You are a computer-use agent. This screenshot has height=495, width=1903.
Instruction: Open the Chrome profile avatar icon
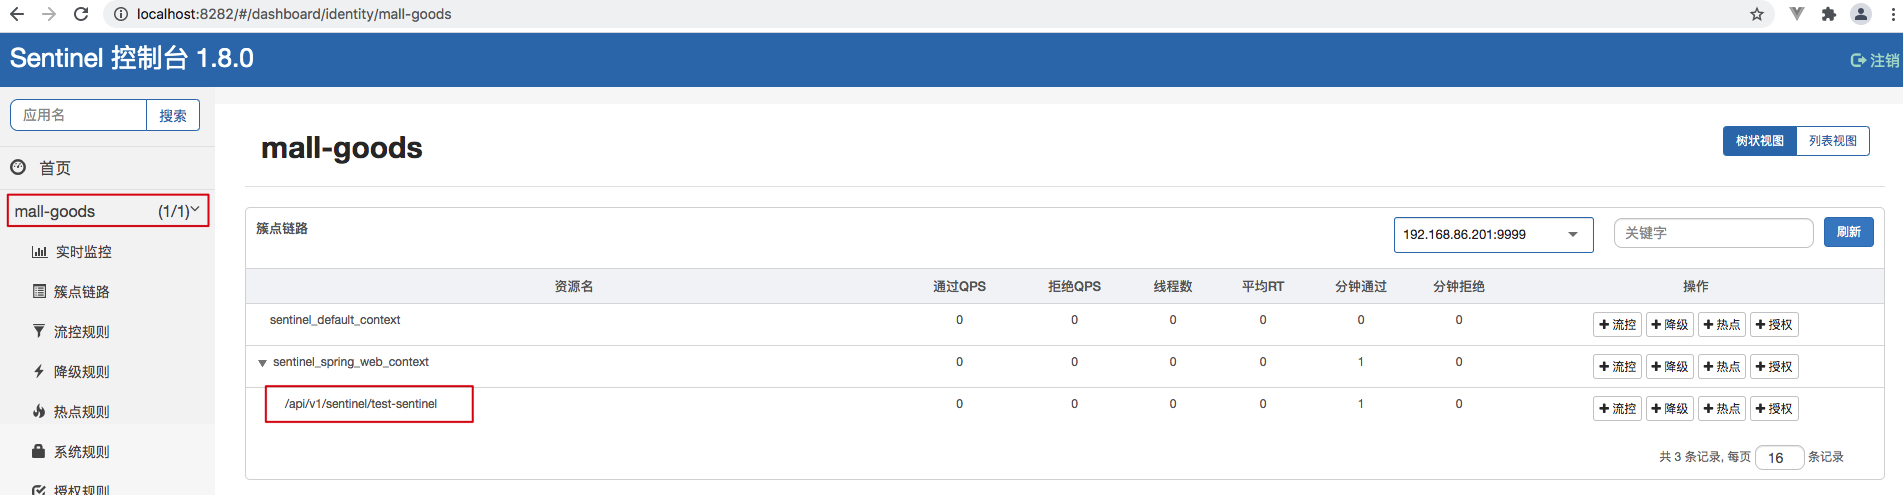[x=1861, y=14]
